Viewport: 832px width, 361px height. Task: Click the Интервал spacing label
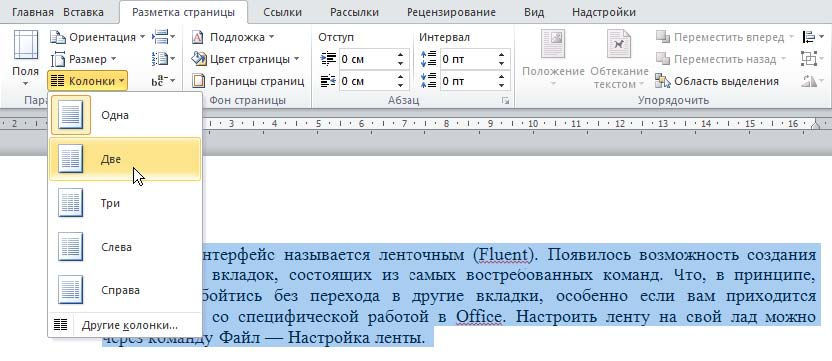tap(444, 37)
